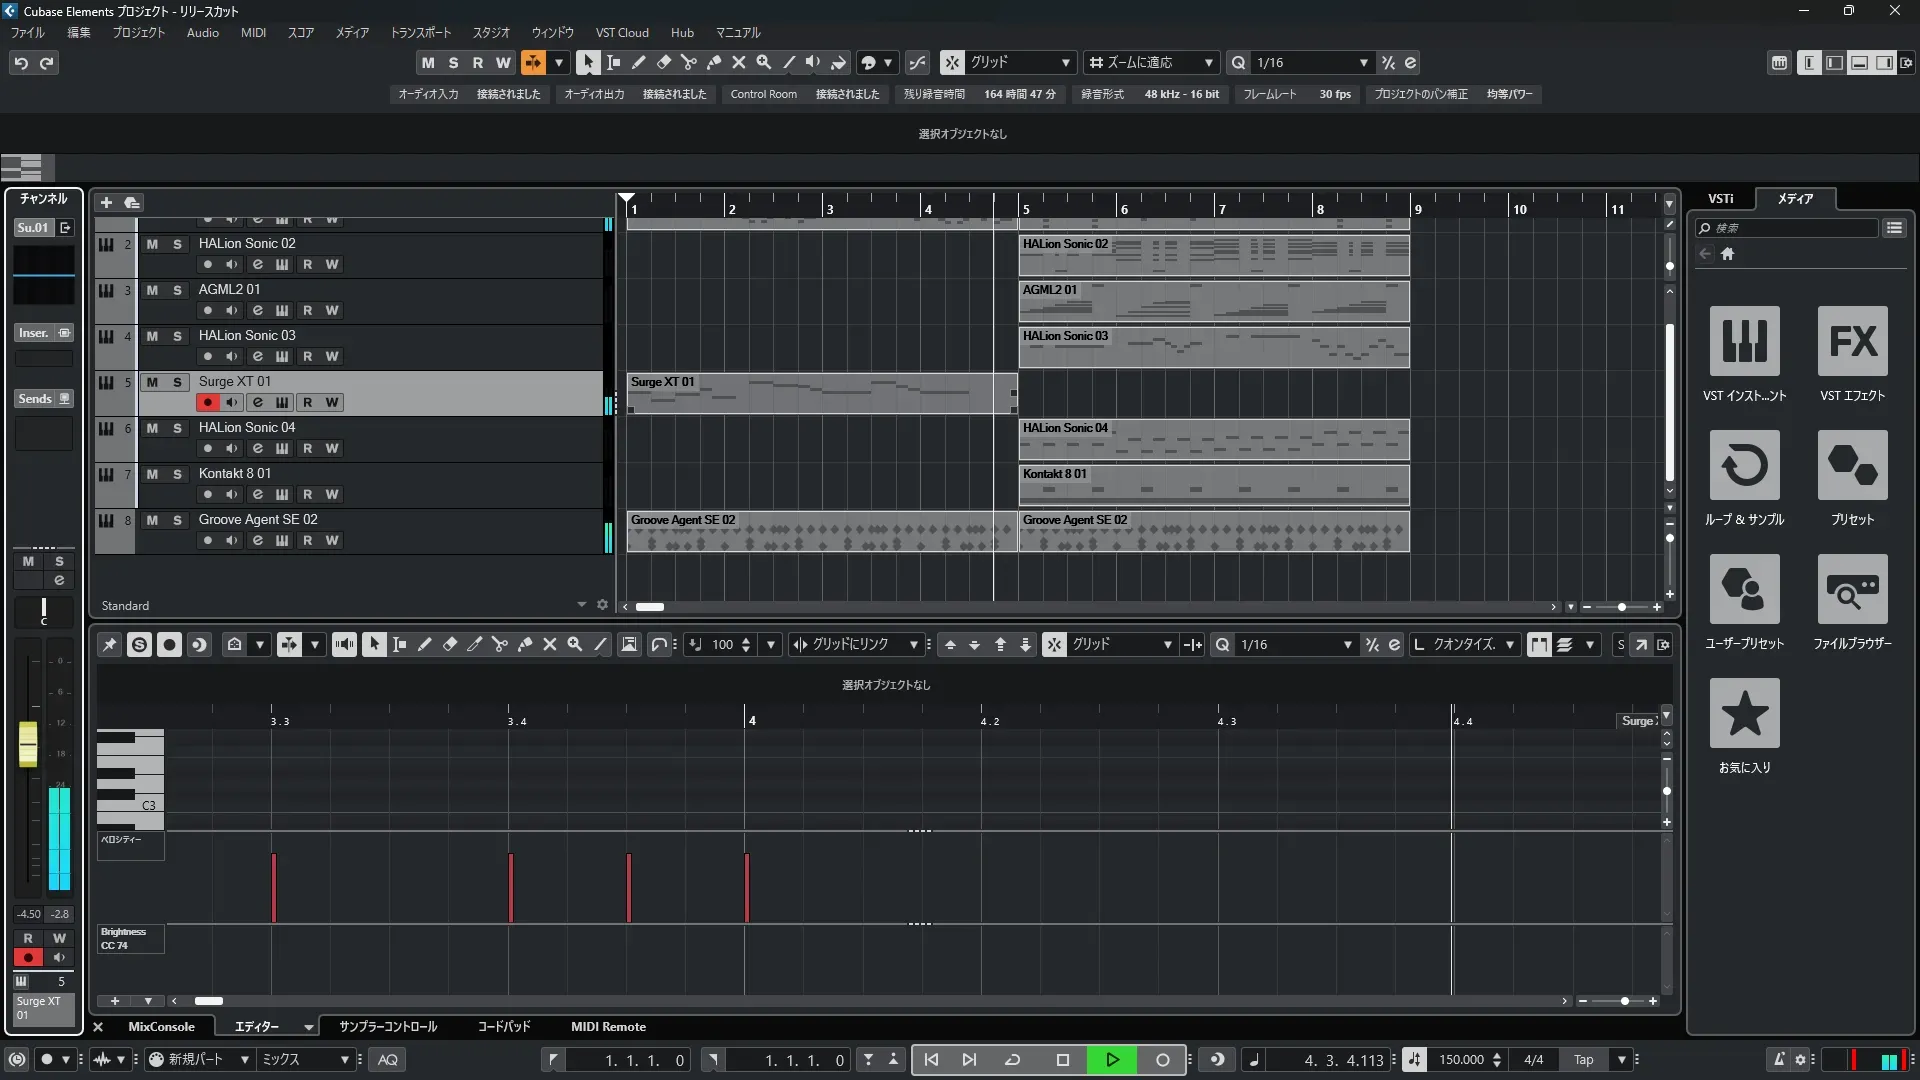Screen dimensions: 1920x1080
Task: Select the Zoom magnifier tool in the top toolbar
Action: [763, 62]
